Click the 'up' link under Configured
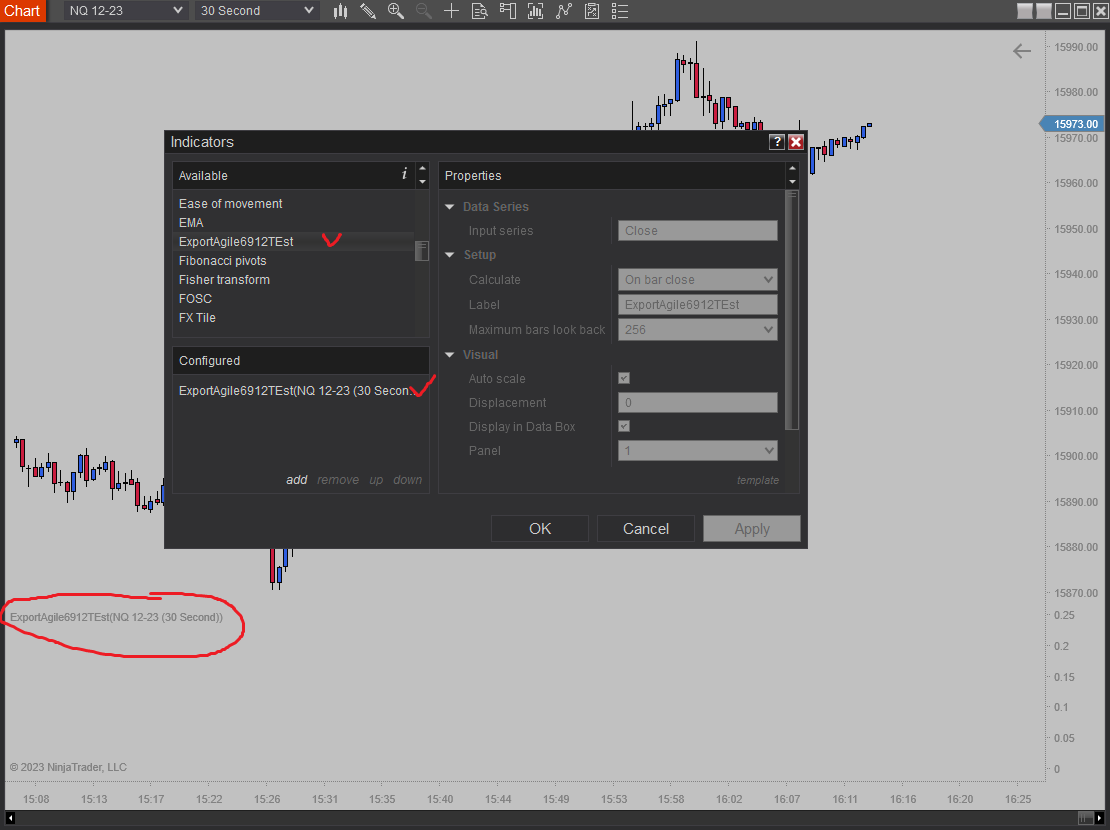The image size is (1110, 830). coord(376,479)
